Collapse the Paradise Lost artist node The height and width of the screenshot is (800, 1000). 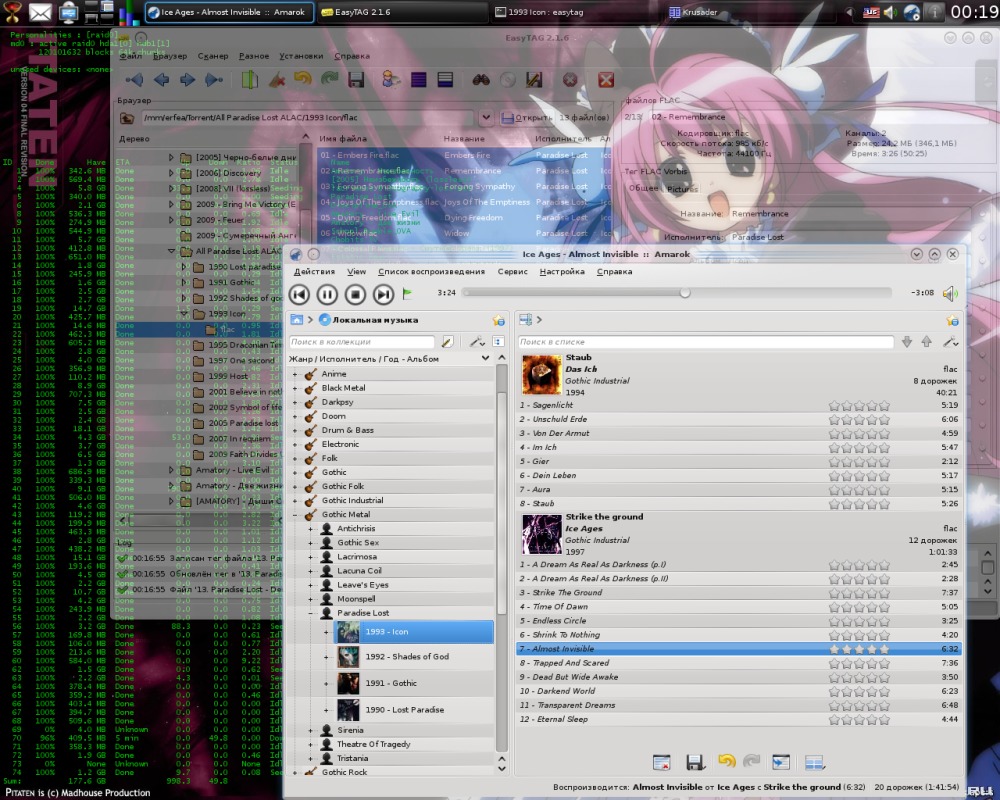point(311,613)
